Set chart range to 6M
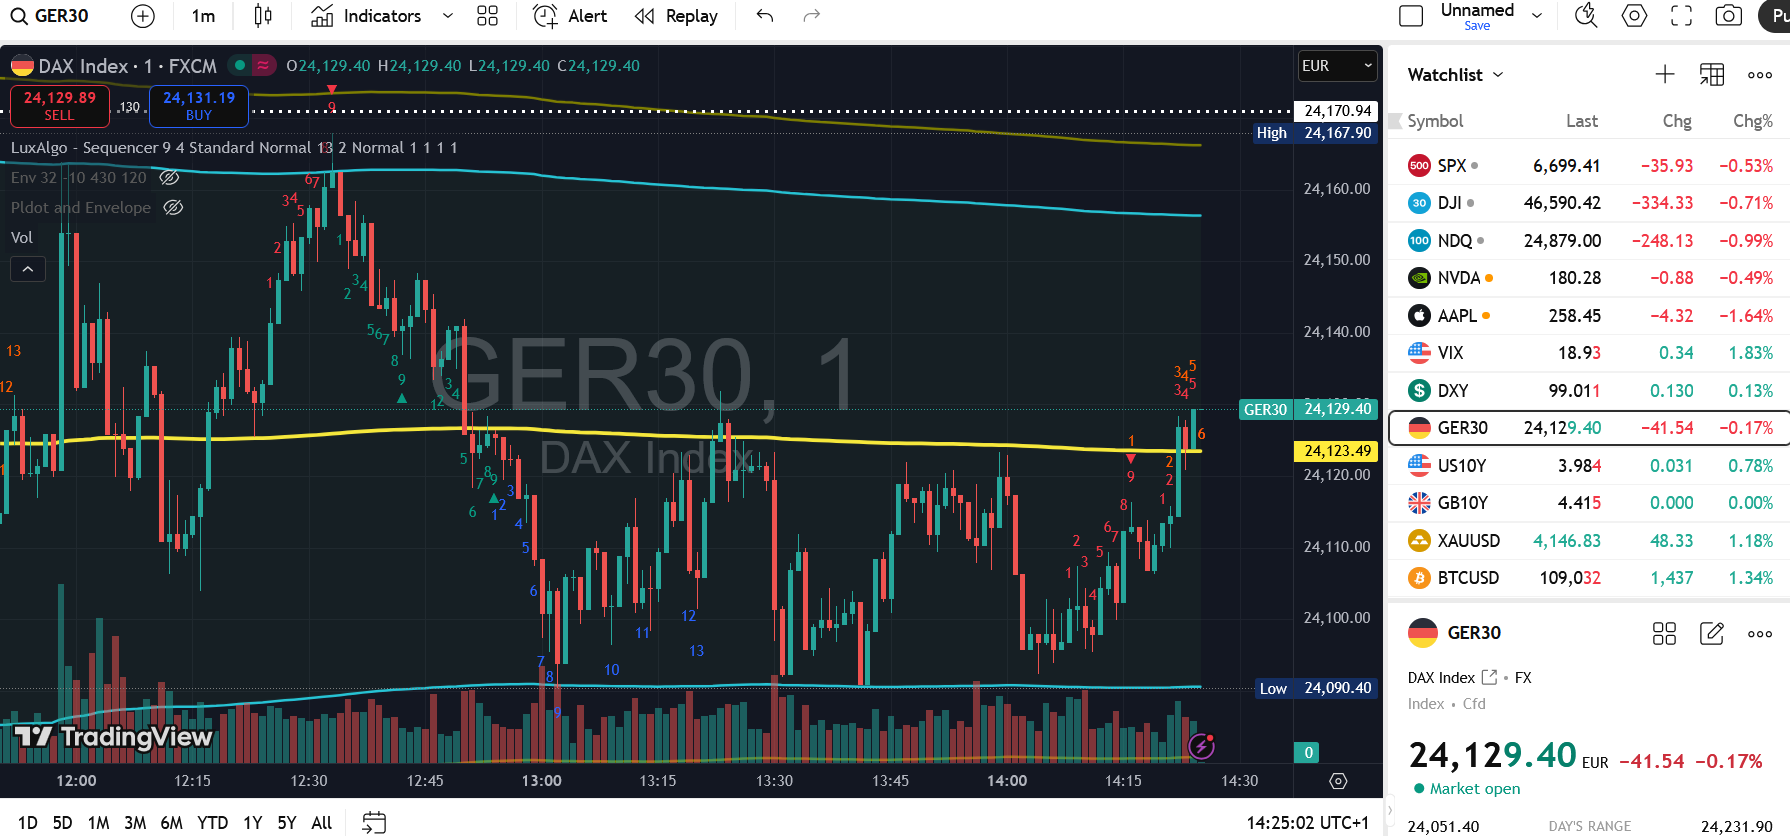This screenshot has height=836, width=1790. [x=172, y=823]
